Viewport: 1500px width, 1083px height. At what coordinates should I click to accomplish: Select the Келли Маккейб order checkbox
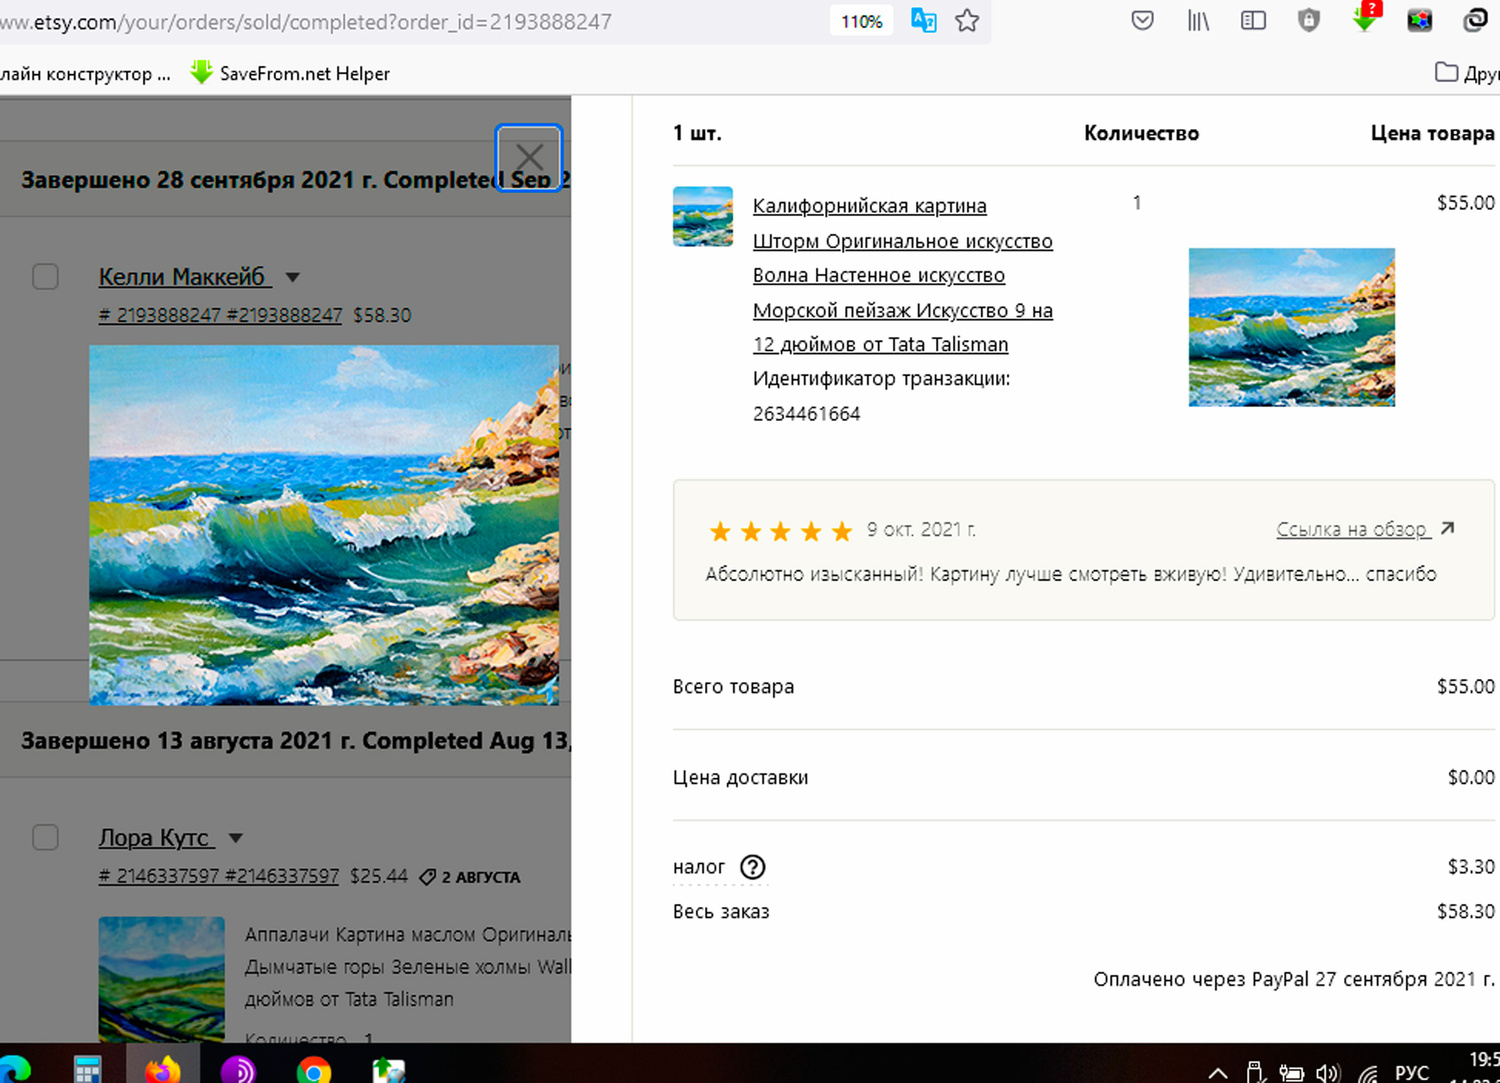[45, 276]
